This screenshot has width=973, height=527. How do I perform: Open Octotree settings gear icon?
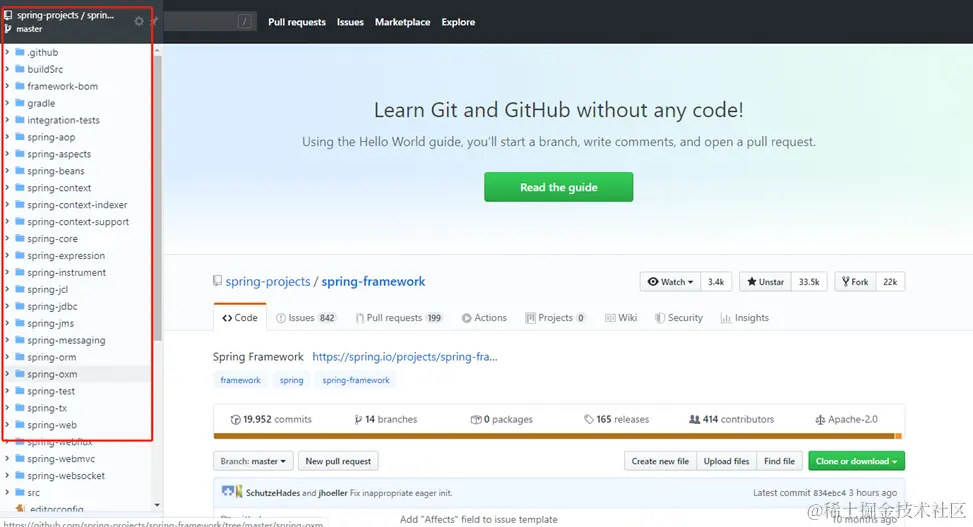point(139,21)
